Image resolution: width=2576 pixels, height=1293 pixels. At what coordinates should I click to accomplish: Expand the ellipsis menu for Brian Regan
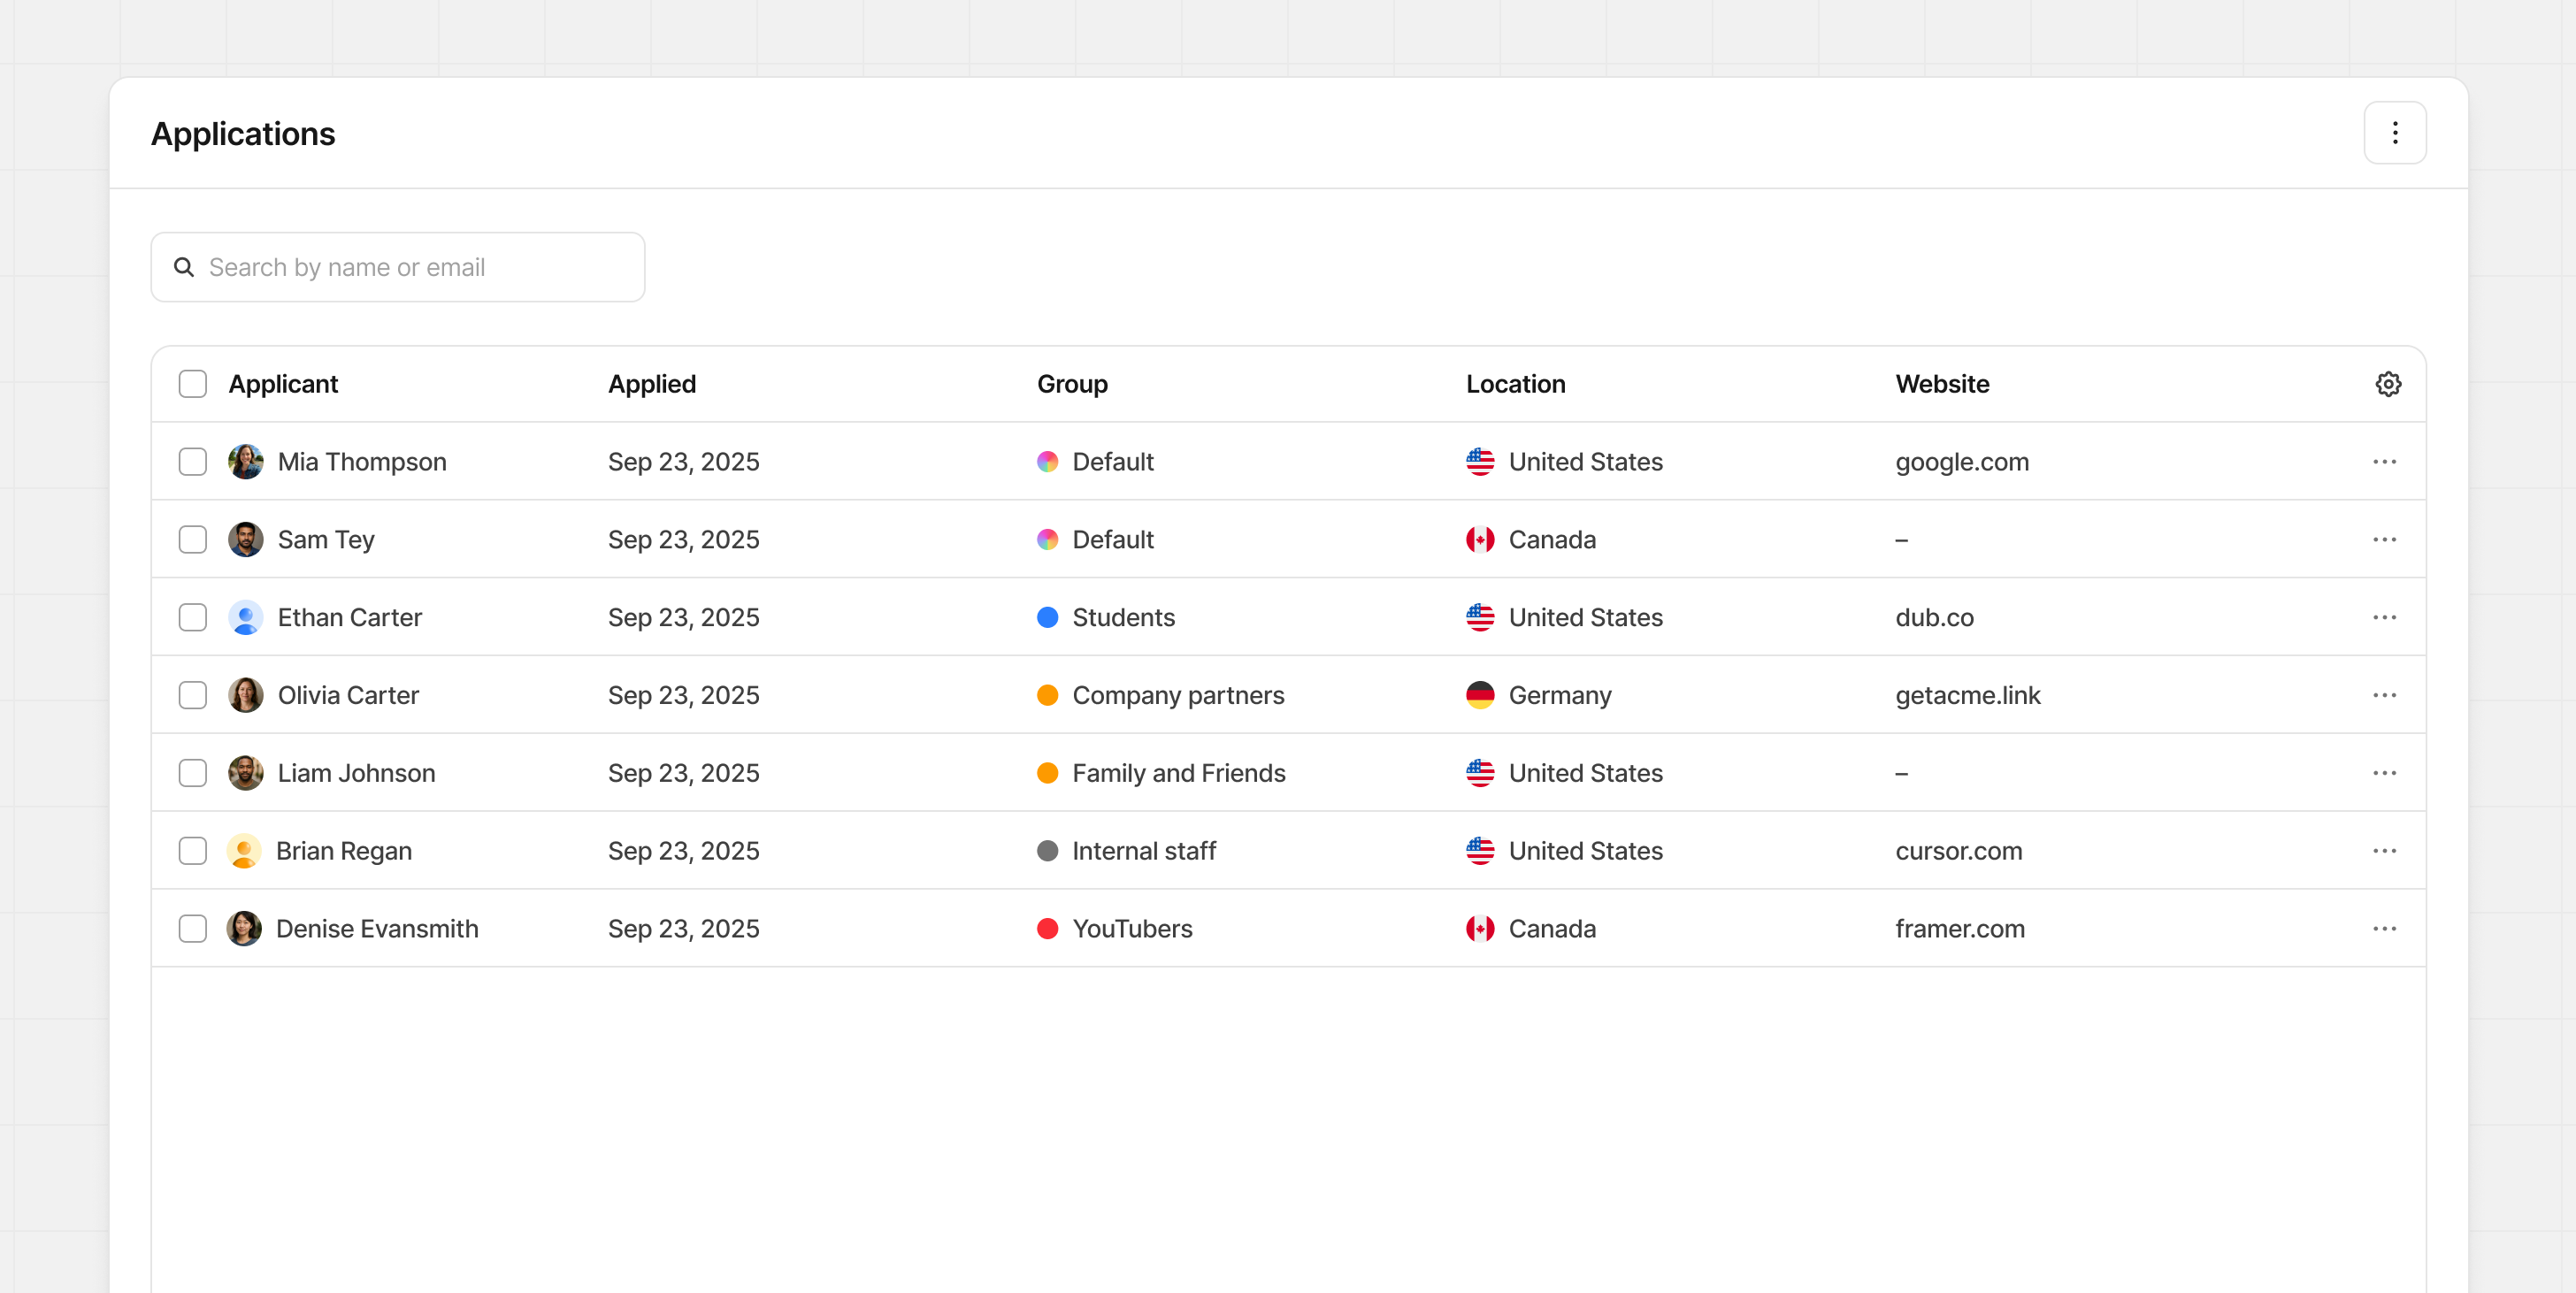click(2384, 851)
